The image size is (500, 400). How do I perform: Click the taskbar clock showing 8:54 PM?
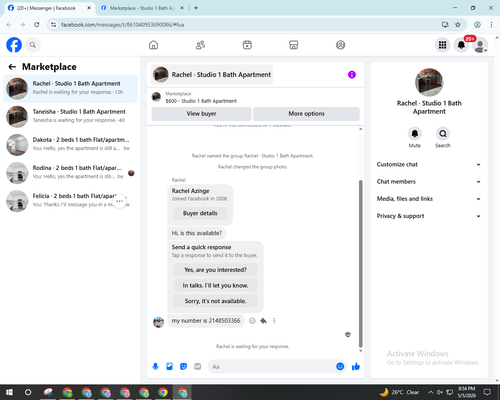coord(466,392)
